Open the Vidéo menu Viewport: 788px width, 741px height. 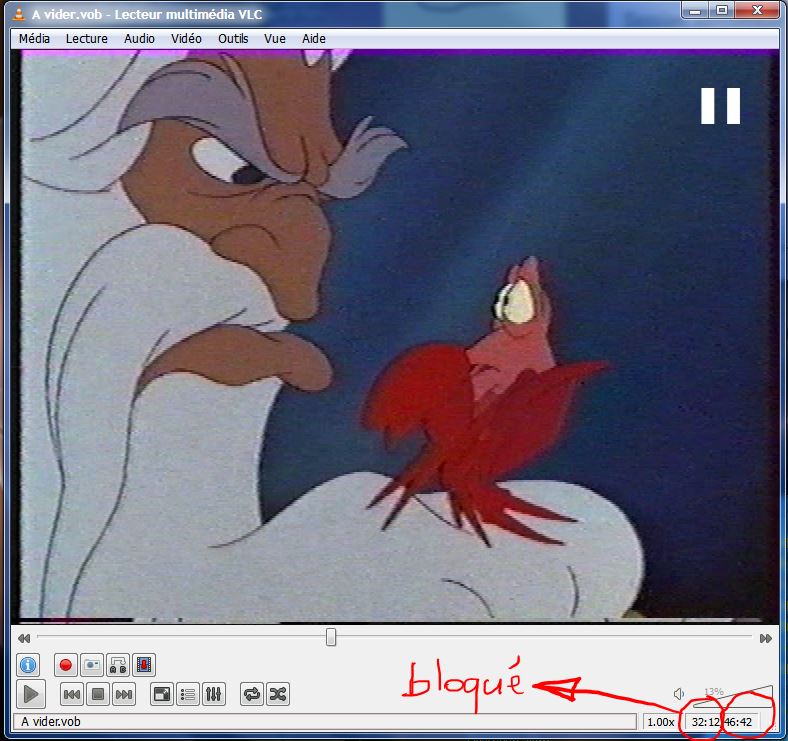pyautogui.click(x=186, y=39)
